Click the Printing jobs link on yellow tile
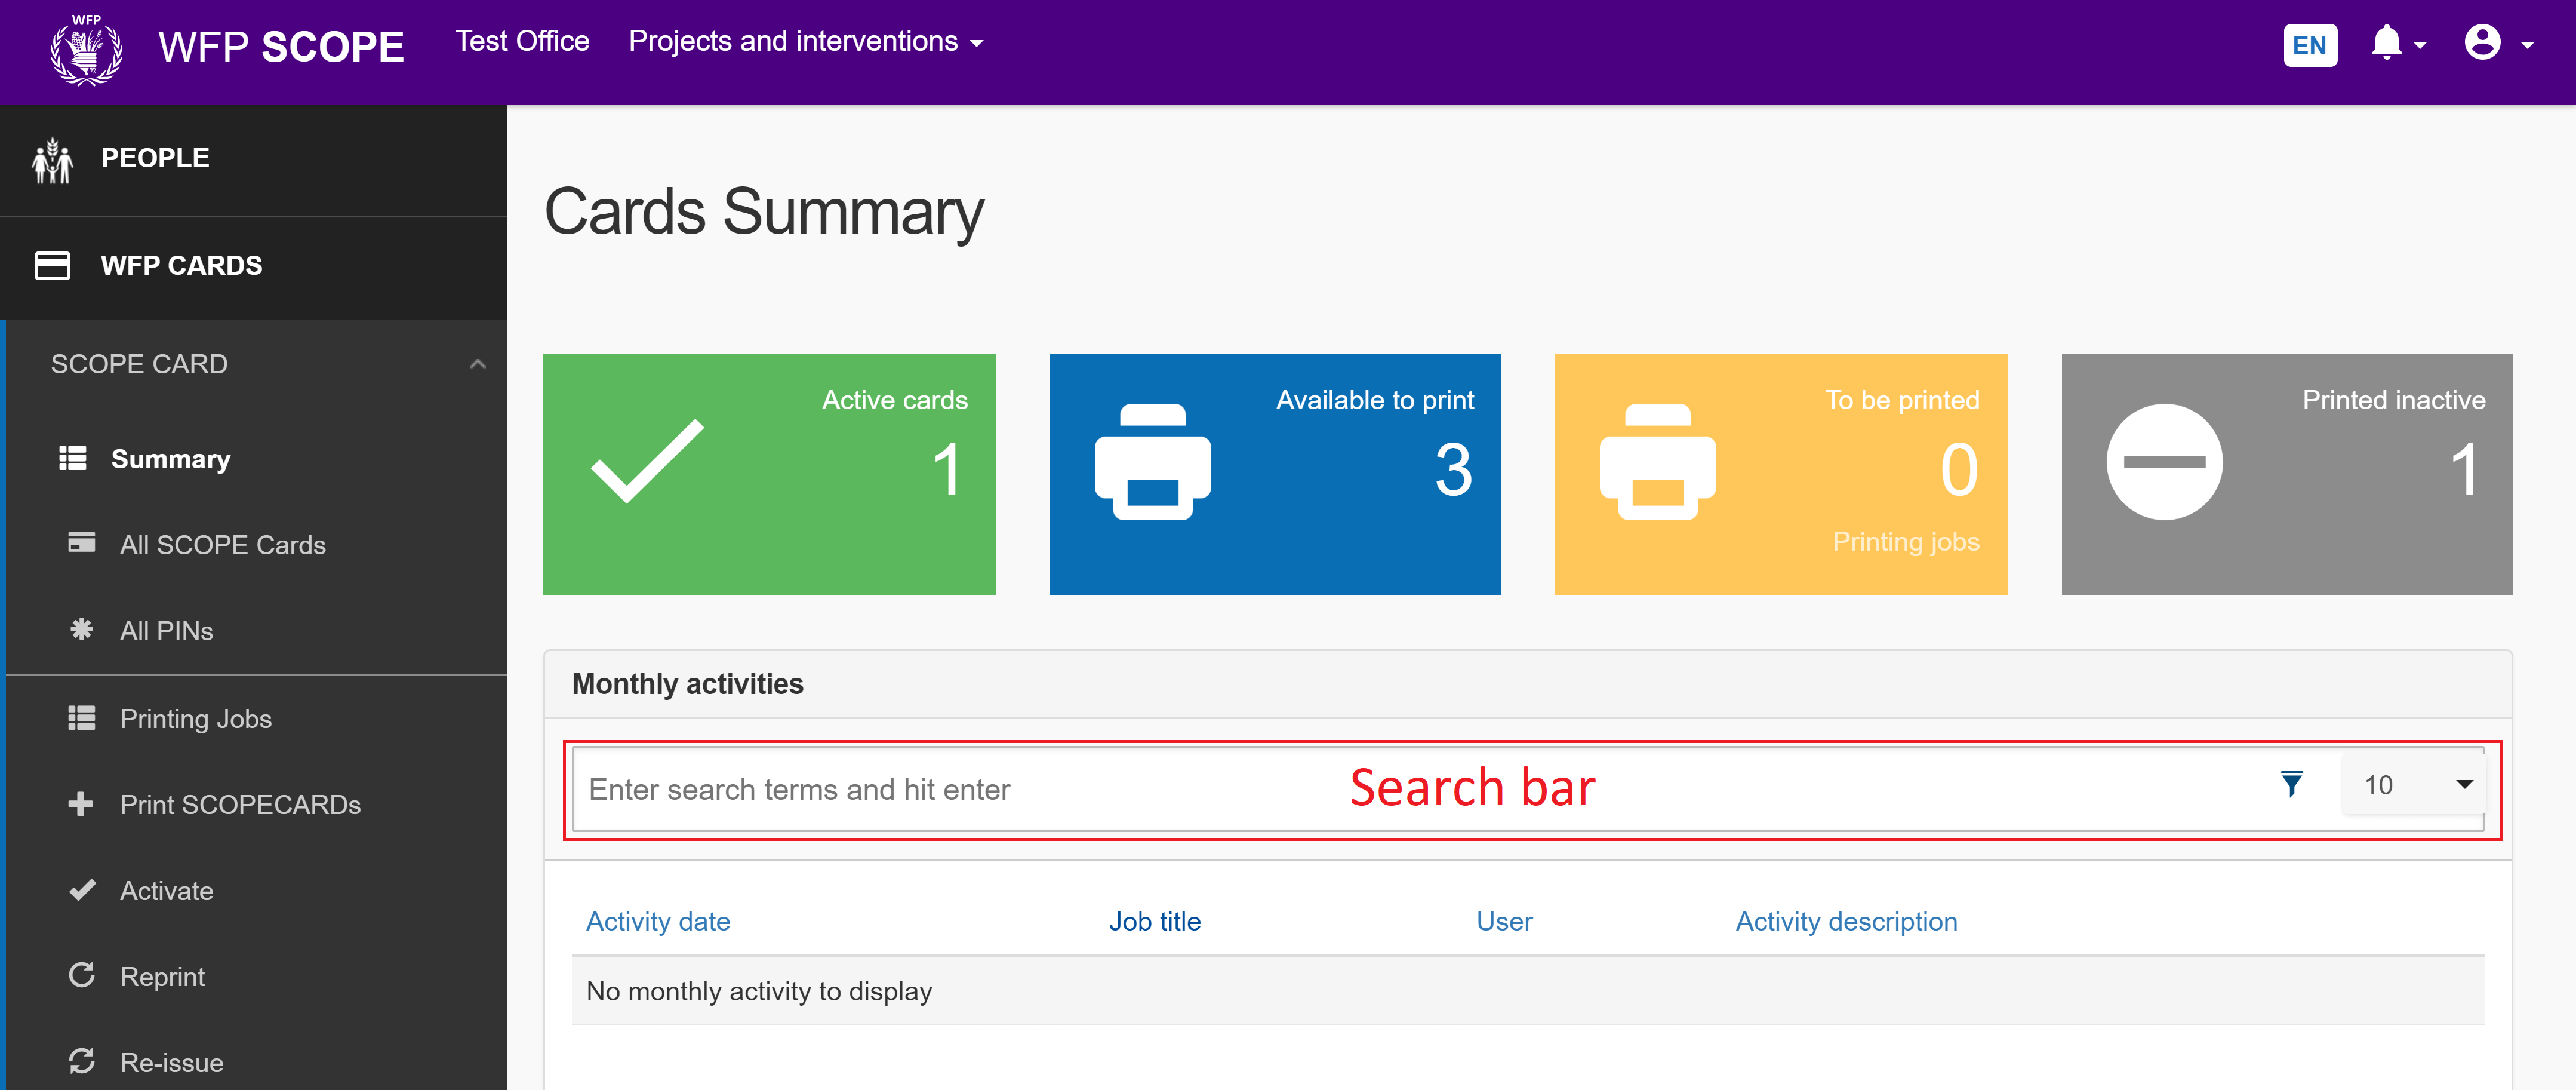This screenshot has width=2576, height=1090. (x=1905, y=542)
